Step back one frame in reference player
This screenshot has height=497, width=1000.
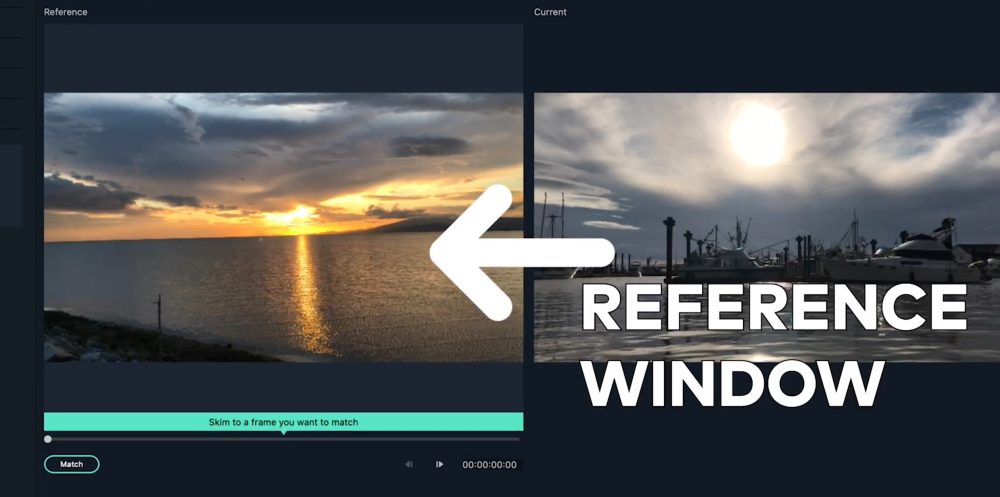409,464
